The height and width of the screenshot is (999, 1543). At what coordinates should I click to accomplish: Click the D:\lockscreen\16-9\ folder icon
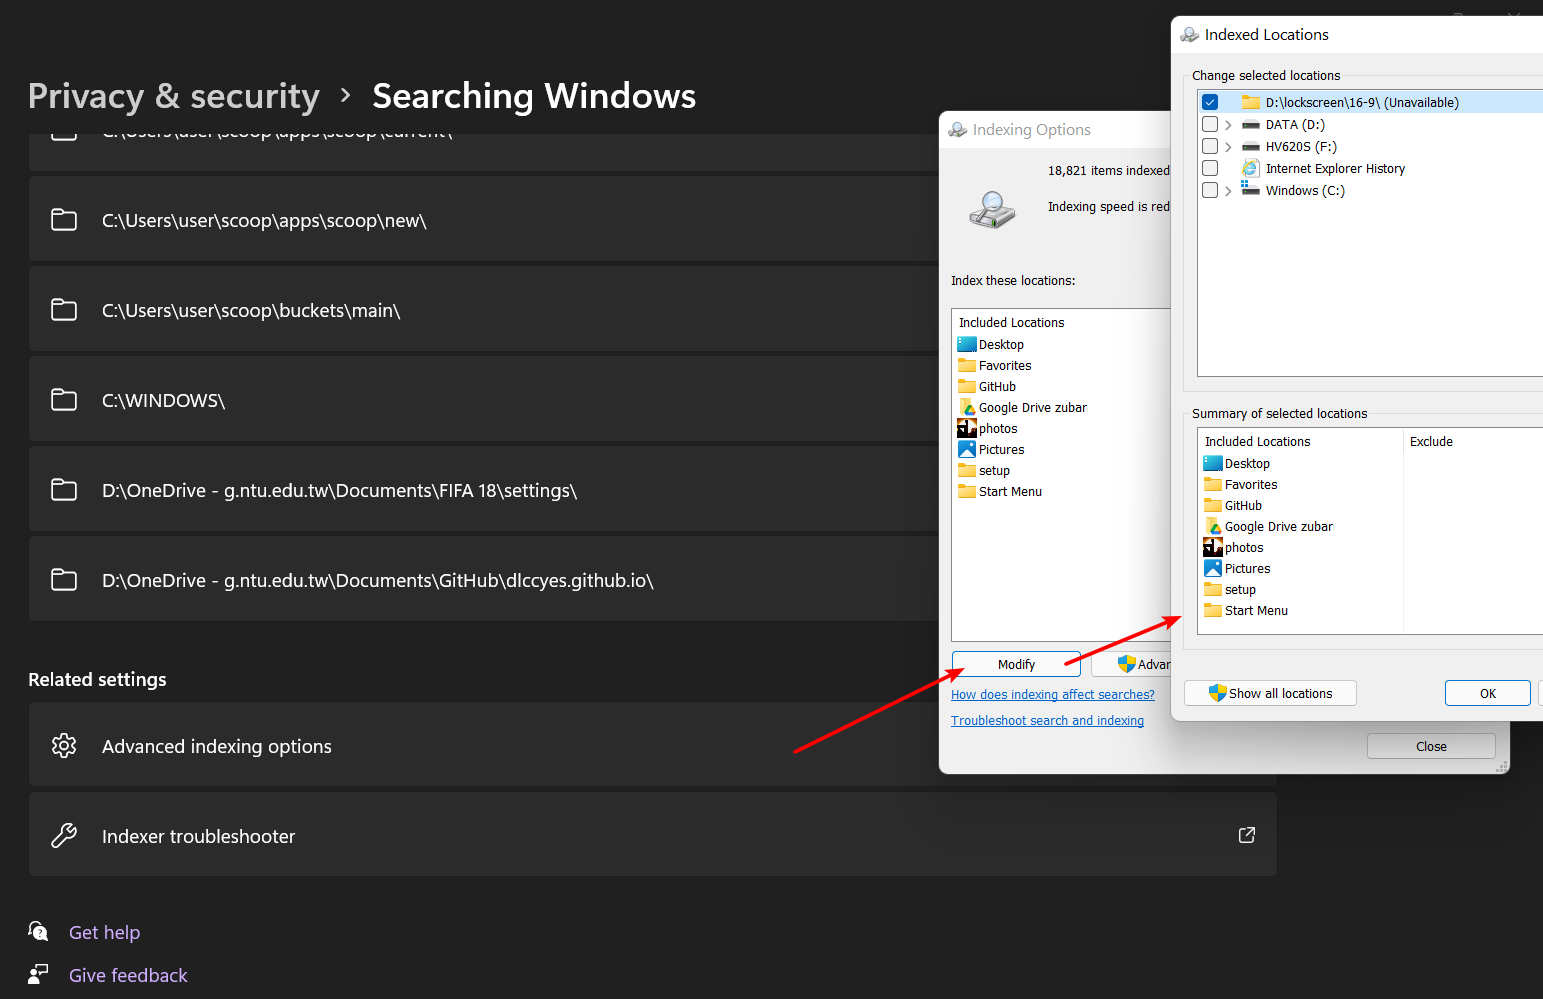pyautogui.click(x=1250, y=102)
